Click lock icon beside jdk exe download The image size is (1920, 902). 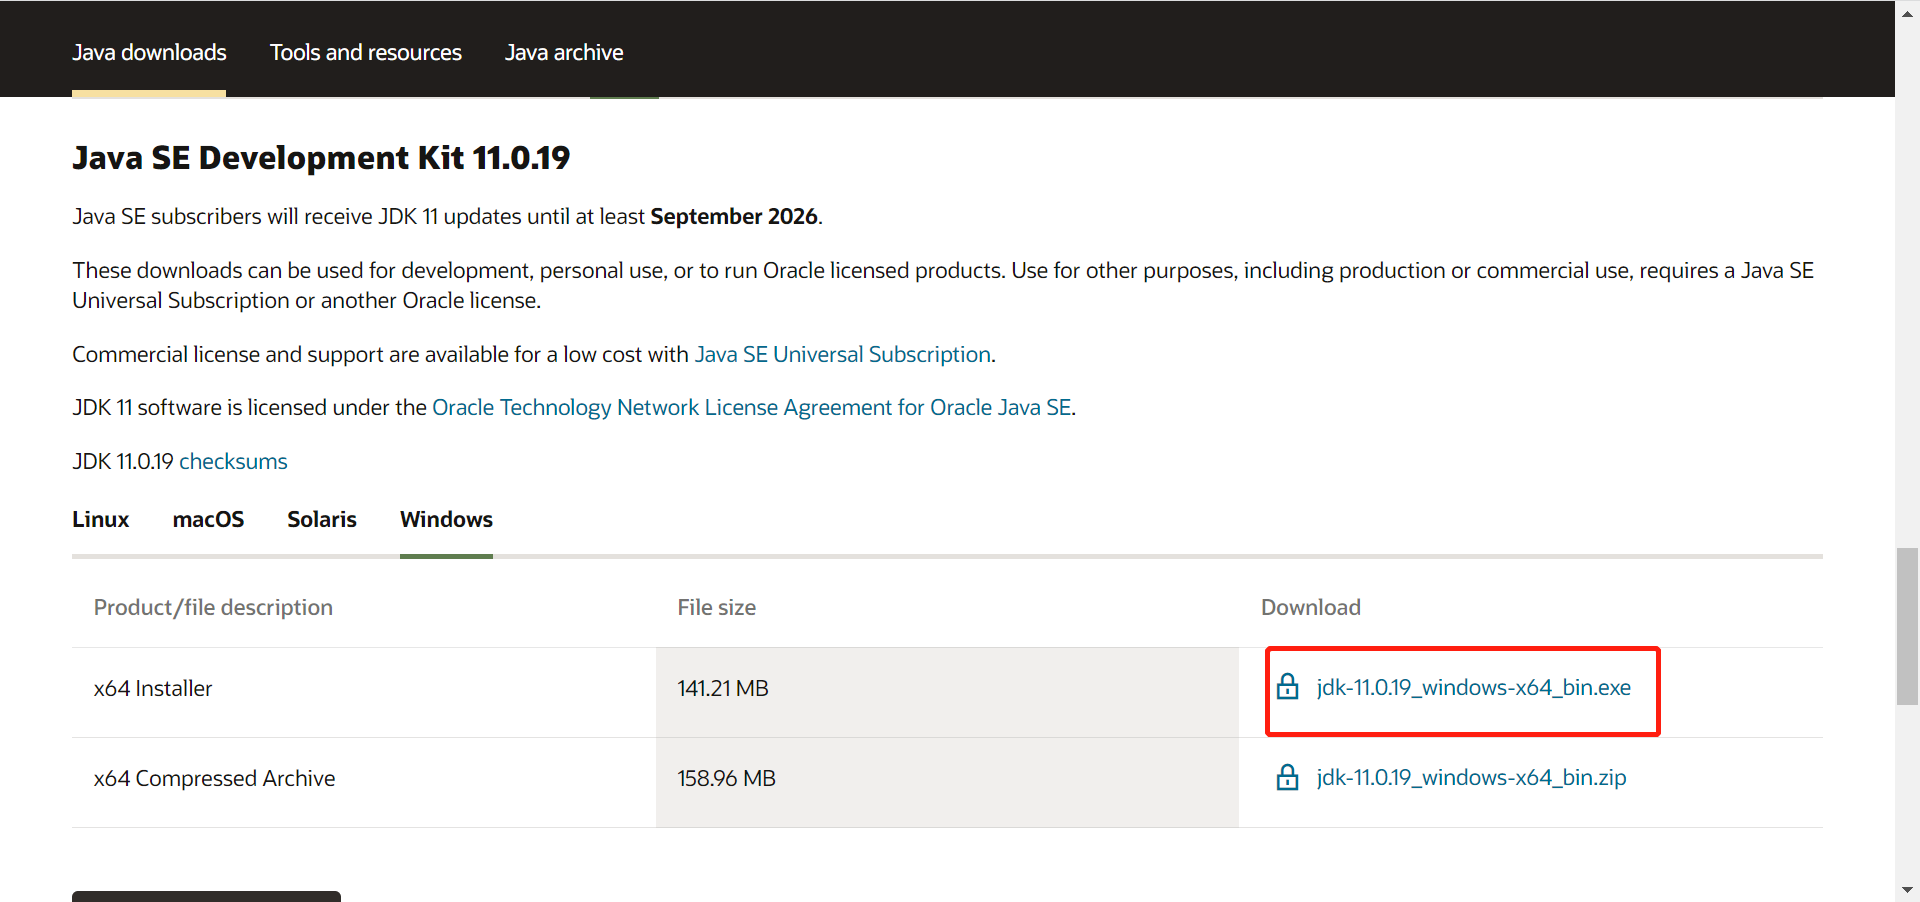1287,687
